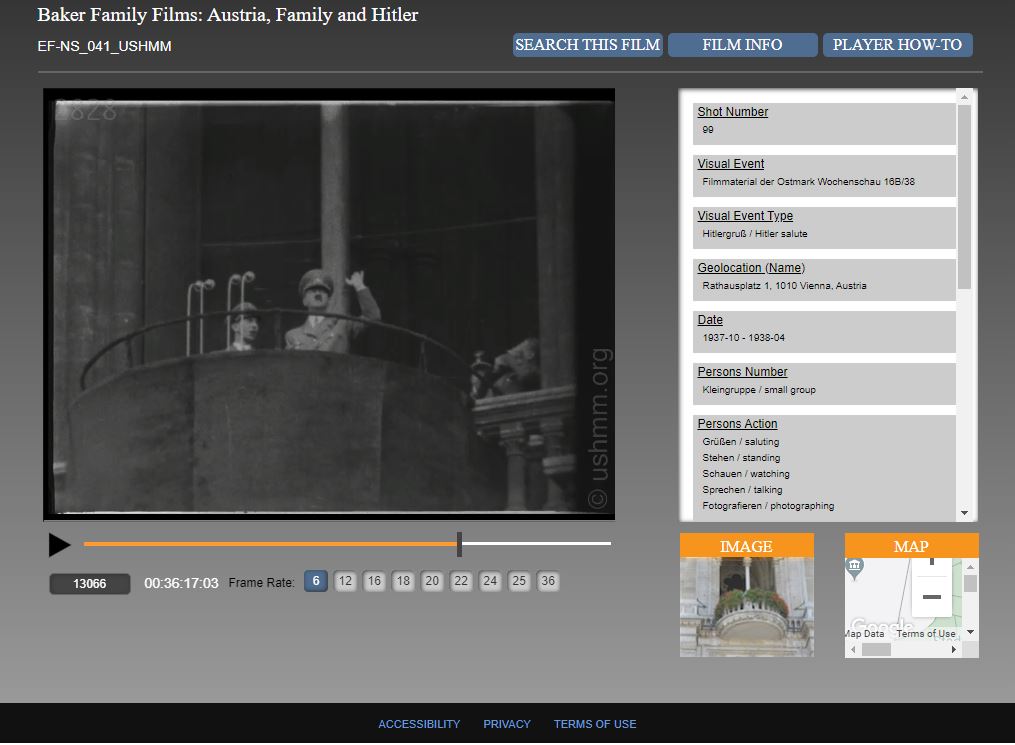Click the metadata panel's scroll up arrow
The image size is (1015, 745).
pyautogui.click(x=964, y=96)
